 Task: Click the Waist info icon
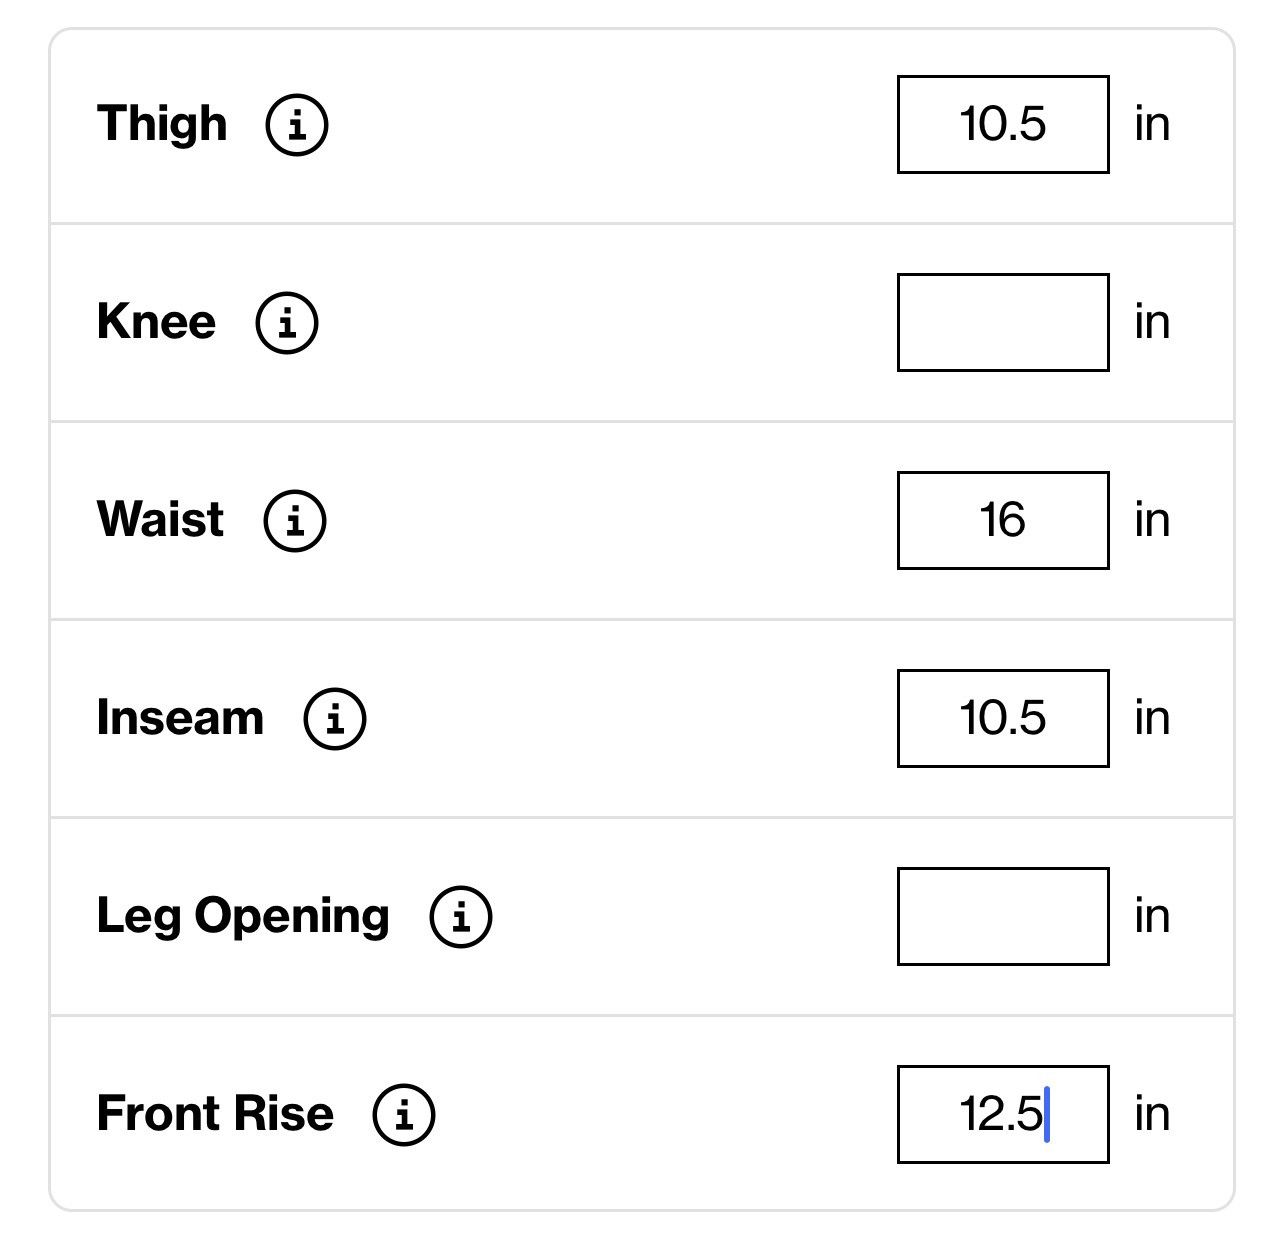(295, 521)
